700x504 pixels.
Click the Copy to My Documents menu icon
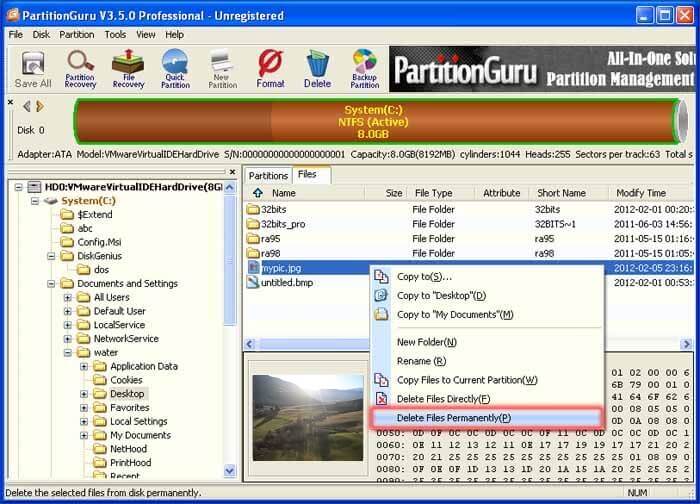tap(381, 314)
